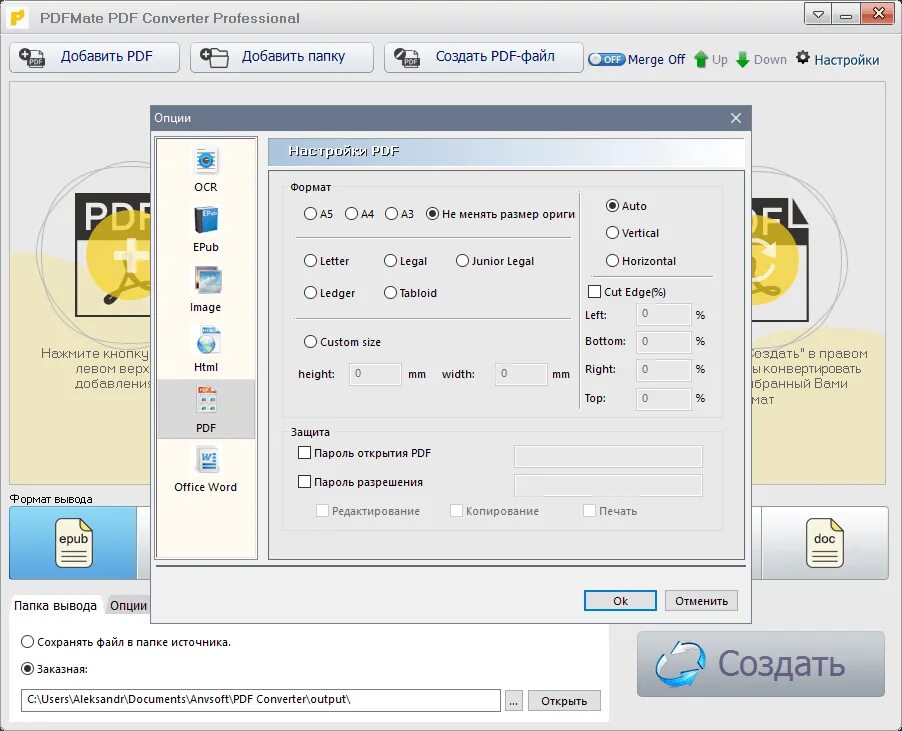Click the Добавить папку button
The width and height of the screenshot is (902, 731).
(x=282, y=57)
